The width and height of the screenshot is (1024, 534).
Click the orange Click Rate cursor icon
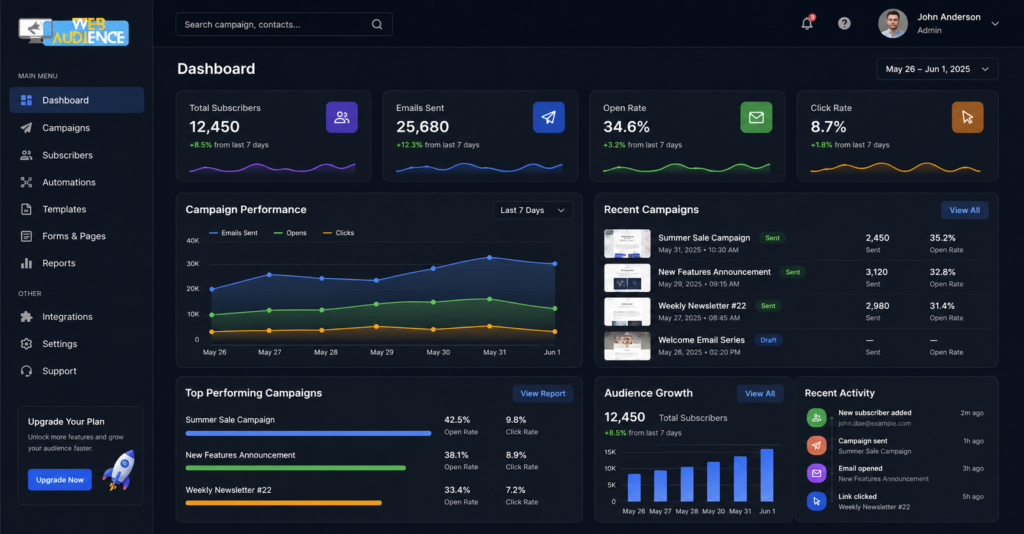(x=968, y=118)
